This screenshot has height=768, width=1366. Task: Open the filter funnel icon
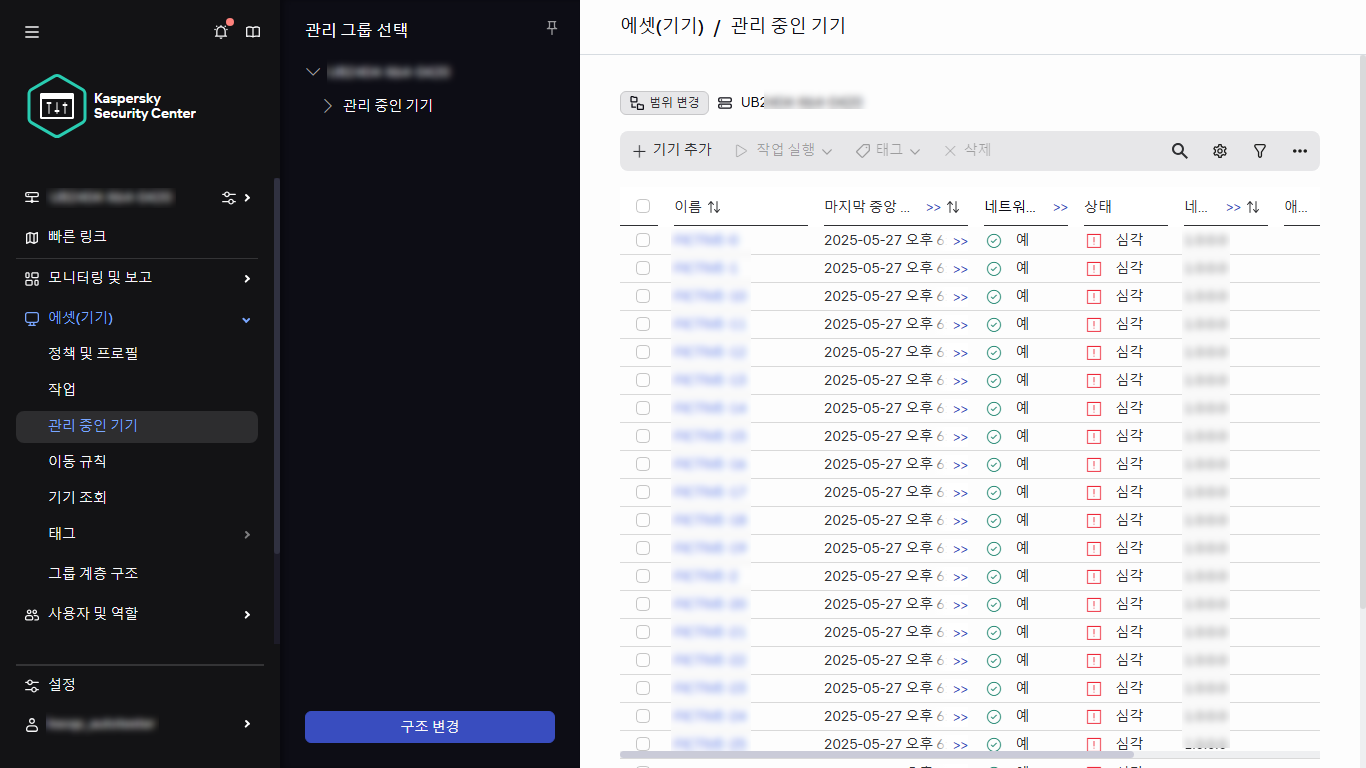pyautogui.click(x=1259, y=150)
